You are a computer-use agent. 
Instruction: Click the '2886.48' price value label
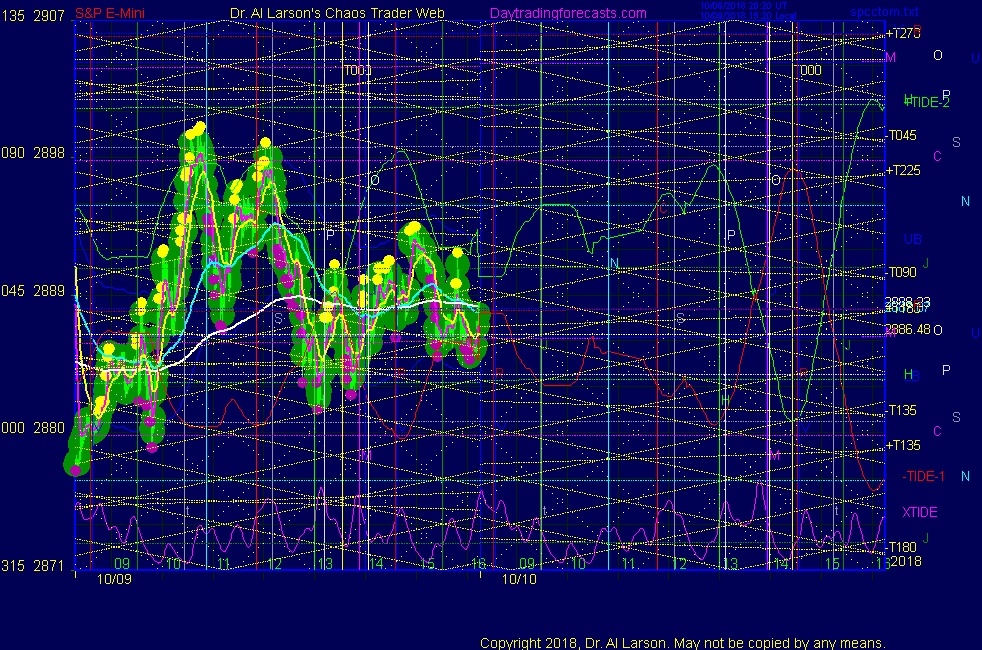click(x=908, y=329)
